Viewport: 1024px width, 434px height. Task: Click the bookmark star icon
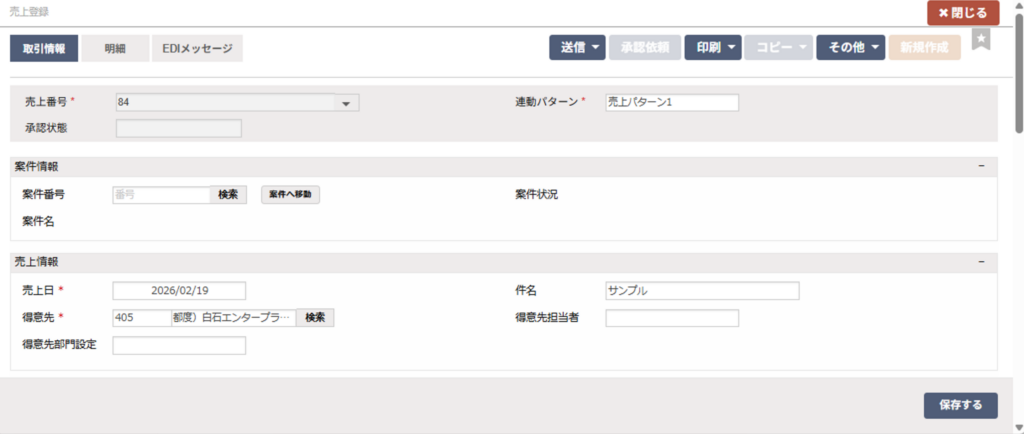(x=982, y=40)
